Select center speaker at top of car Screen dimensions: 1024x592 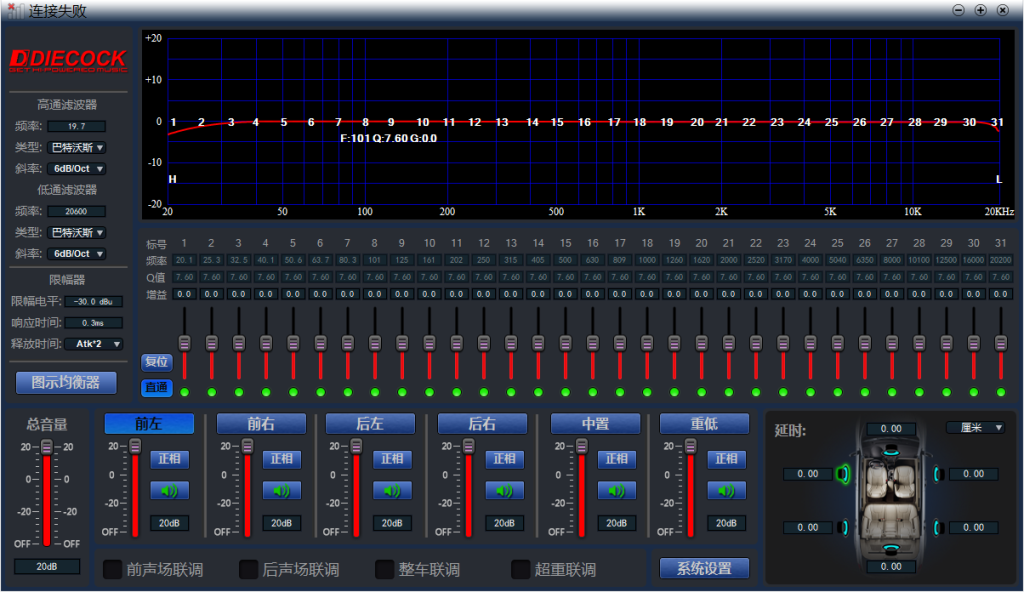891,451
